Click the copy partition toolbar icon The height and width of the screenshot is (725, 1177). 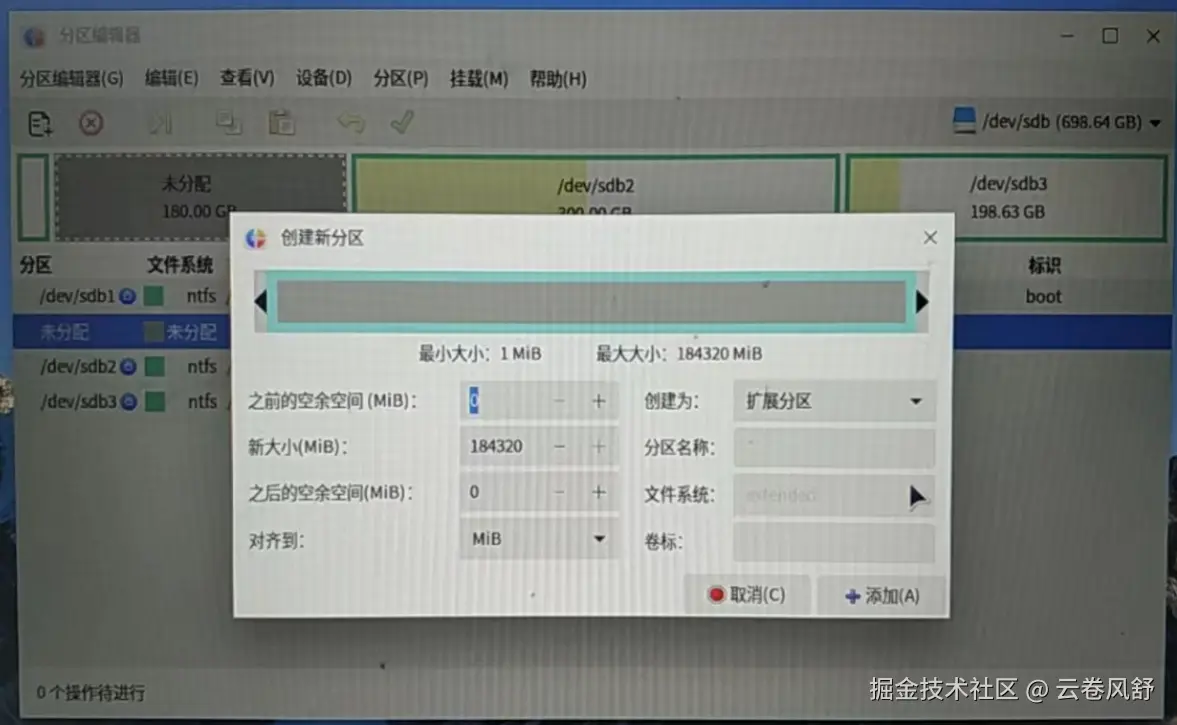229,122
